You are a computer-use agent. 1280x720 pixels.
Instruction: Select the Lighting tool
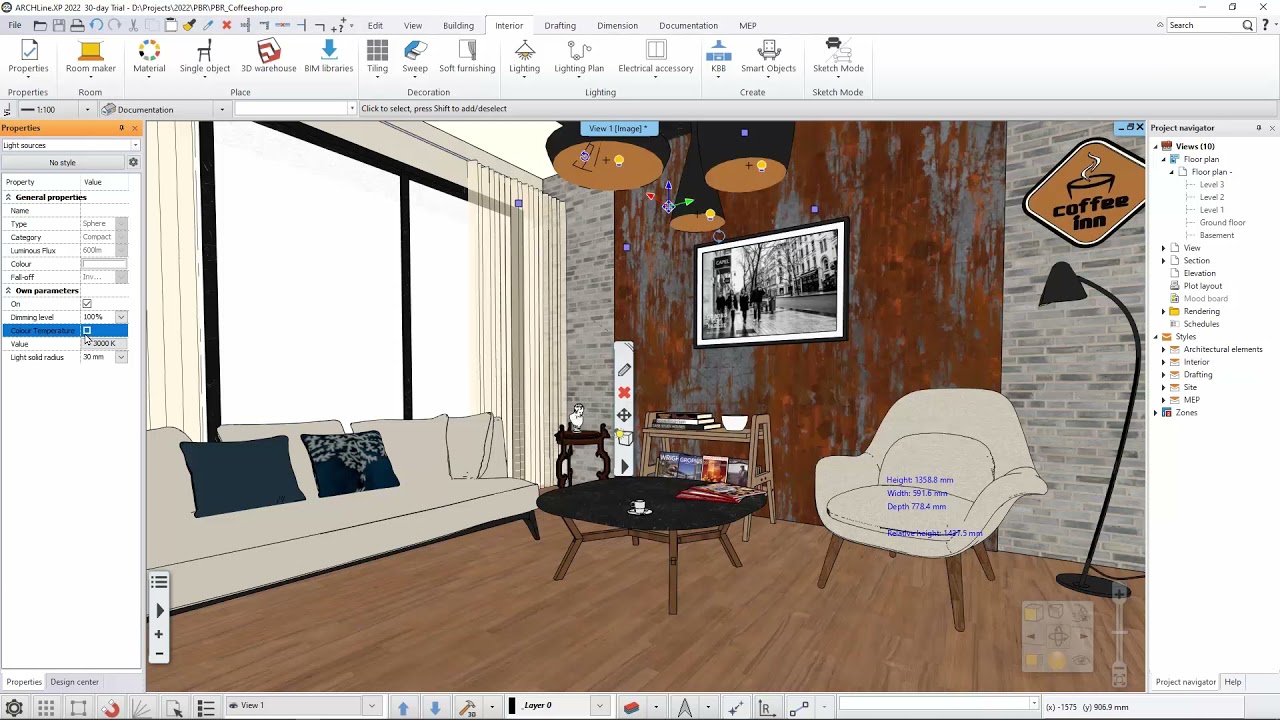(x=524, y=57)
